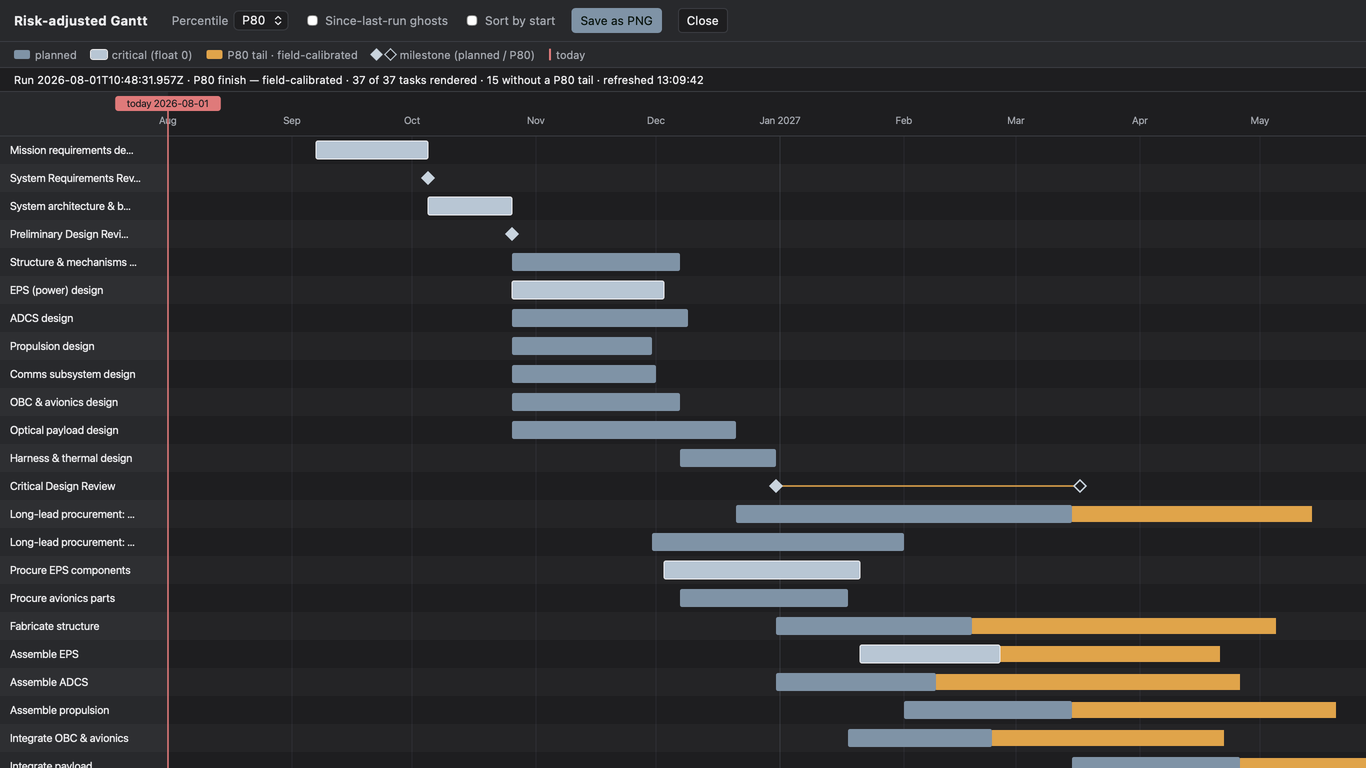The image size is (1366, 768).
Task: Click "Assemble ADCS" row label
Action: pyautogui.click(x=49, y=682)
